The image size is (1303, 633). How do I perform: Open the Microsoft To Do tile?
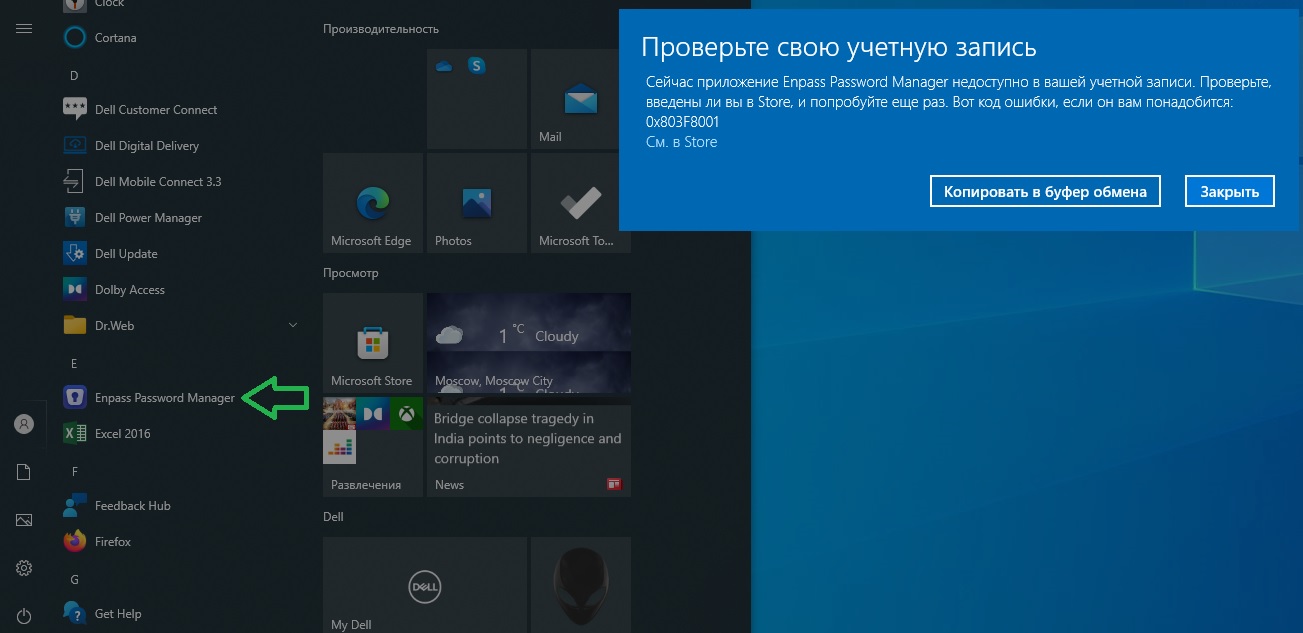(581, 203)
